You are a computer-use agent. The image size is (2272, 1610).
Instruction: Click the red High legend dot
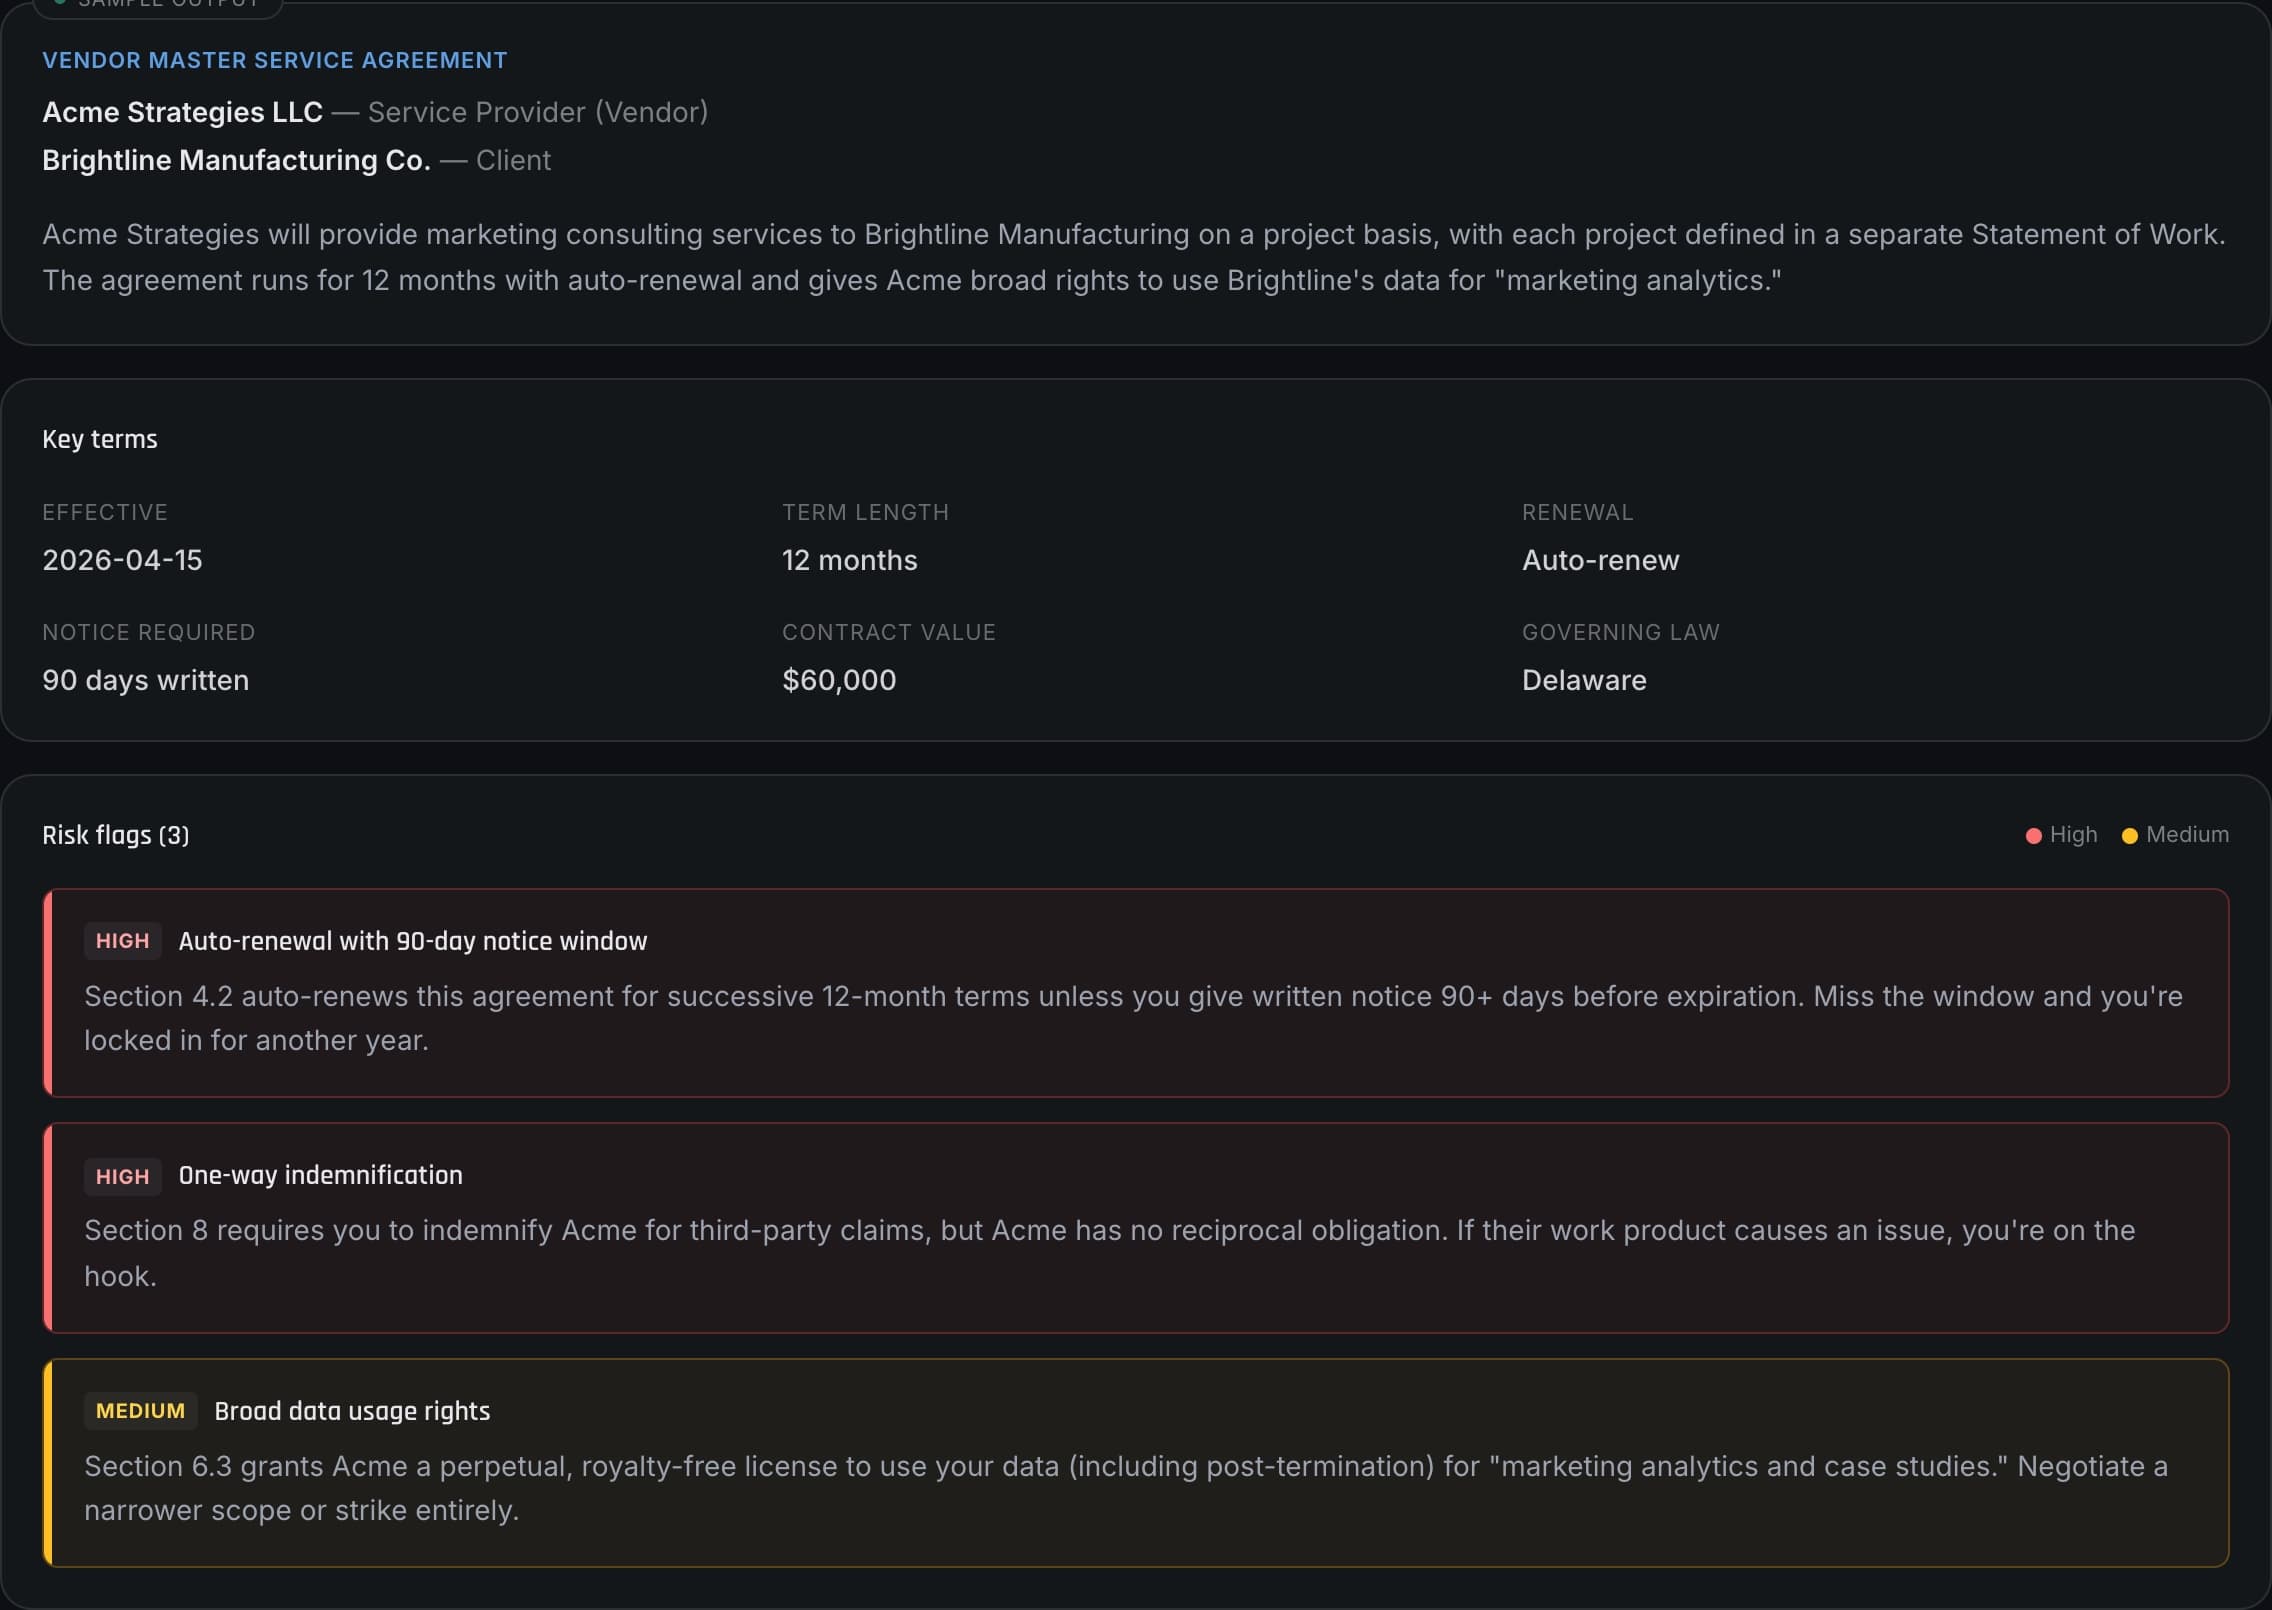[2033, 836]
